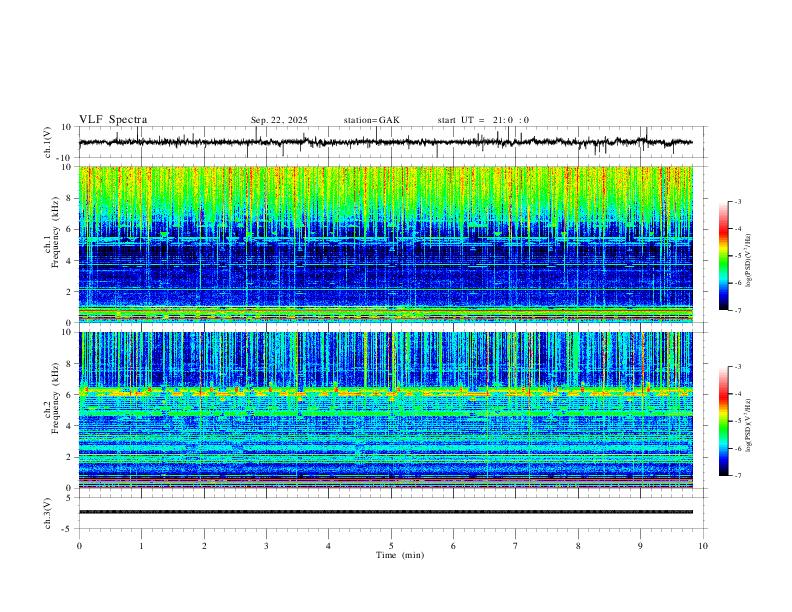Click the "-7" label on upper color scale
This screenshot has height=612, width=792.
[737, 311]
